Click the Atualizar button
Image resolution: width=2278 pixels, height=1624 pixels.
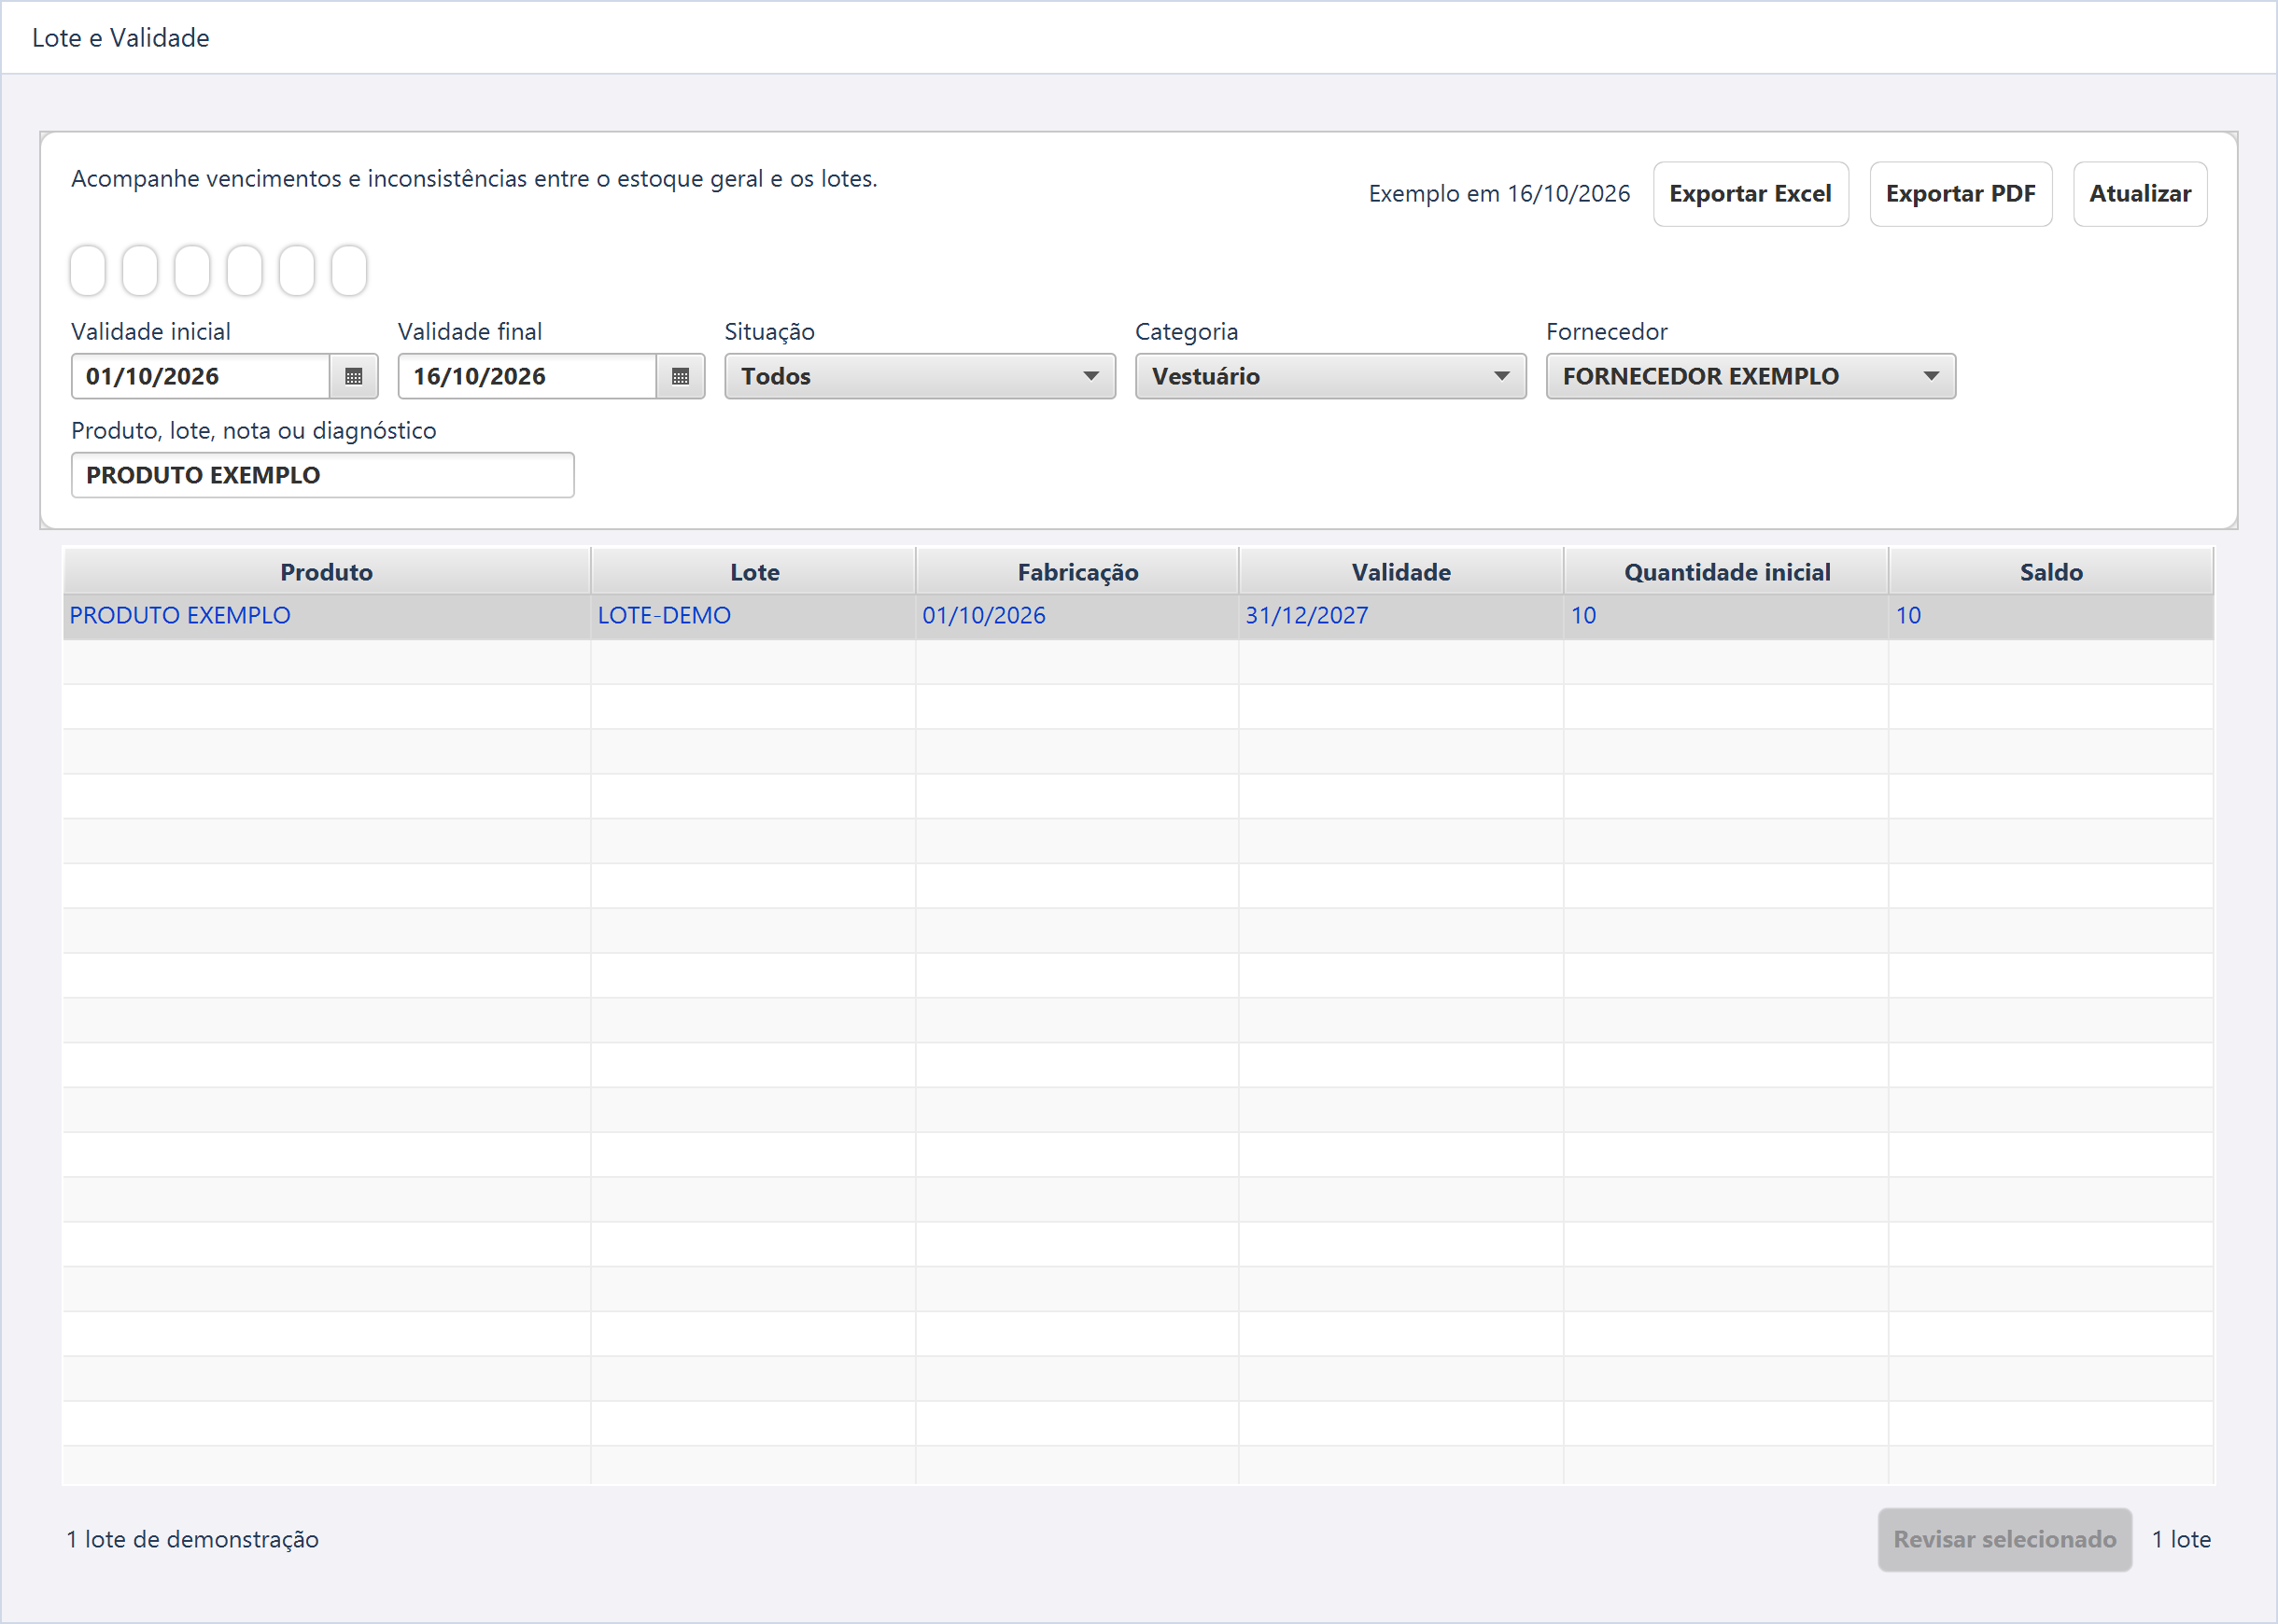pos(2140,194)
